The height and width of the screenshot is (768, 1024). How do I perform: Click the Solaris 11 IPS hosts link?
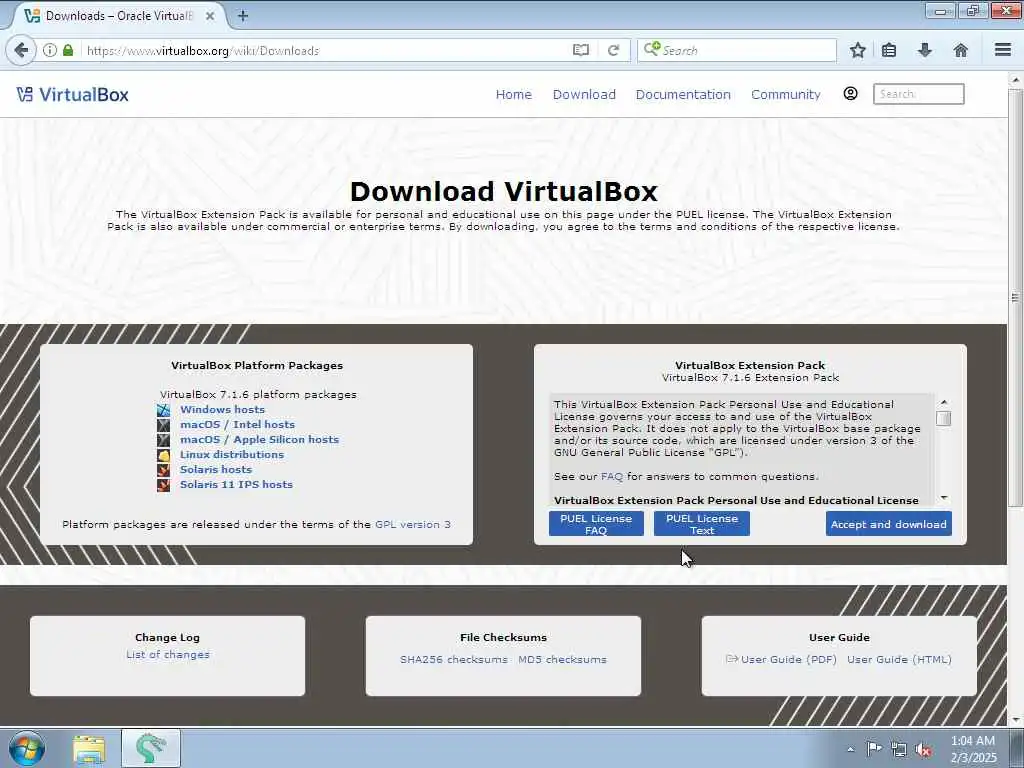pyautogui.click(x=236, y=485)
